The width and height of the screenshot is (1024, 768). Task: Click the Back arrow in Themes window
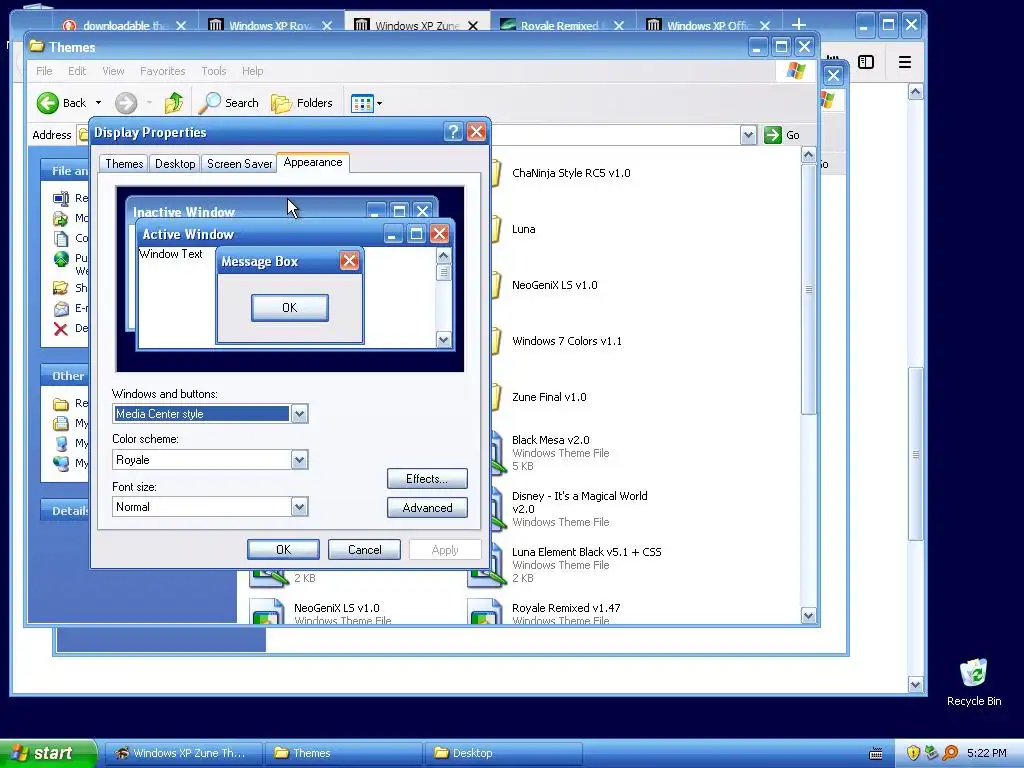coord(48,103)
